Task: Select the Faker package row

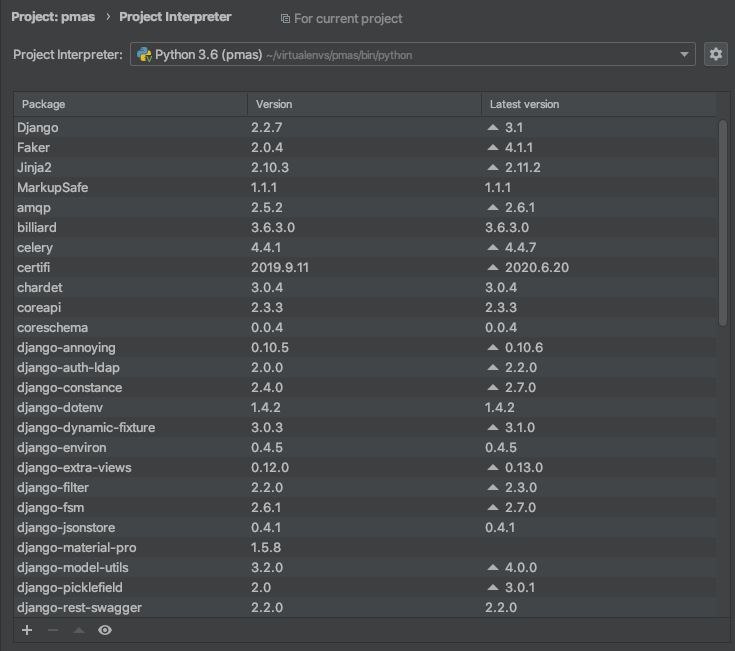Action: pos(365,147)
